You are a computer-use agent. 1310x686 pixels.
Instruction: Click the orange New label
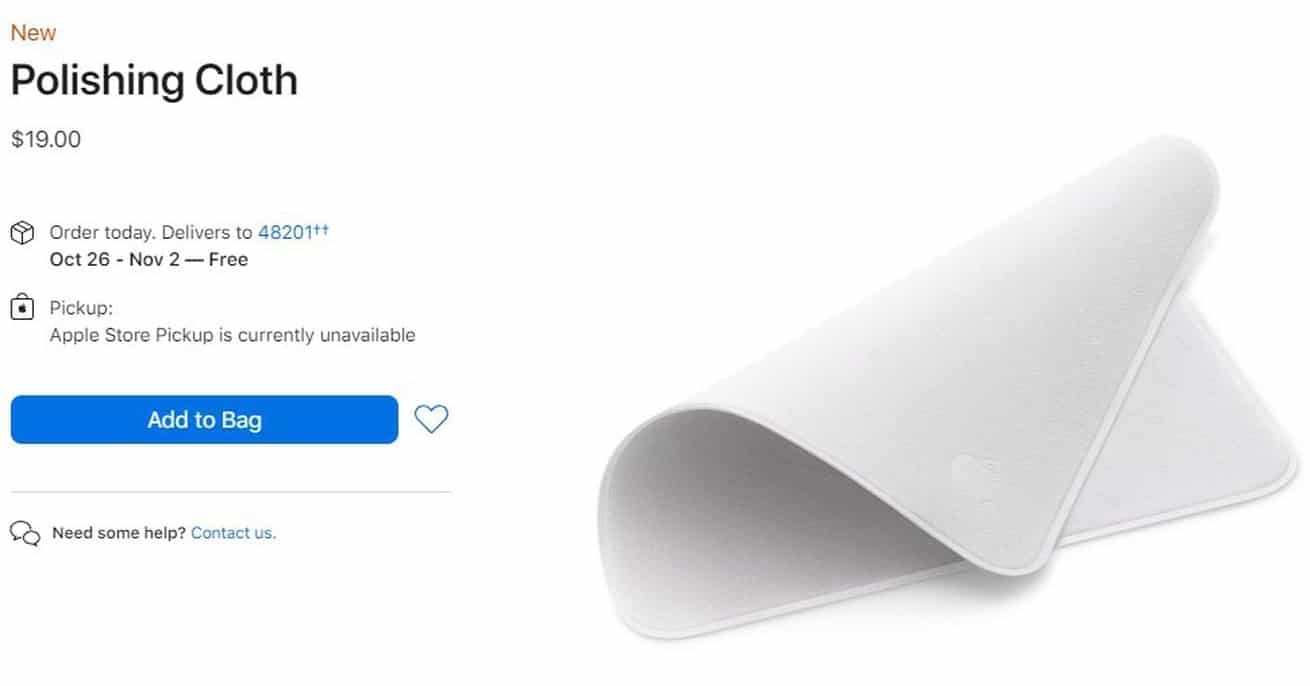(33, 33)
